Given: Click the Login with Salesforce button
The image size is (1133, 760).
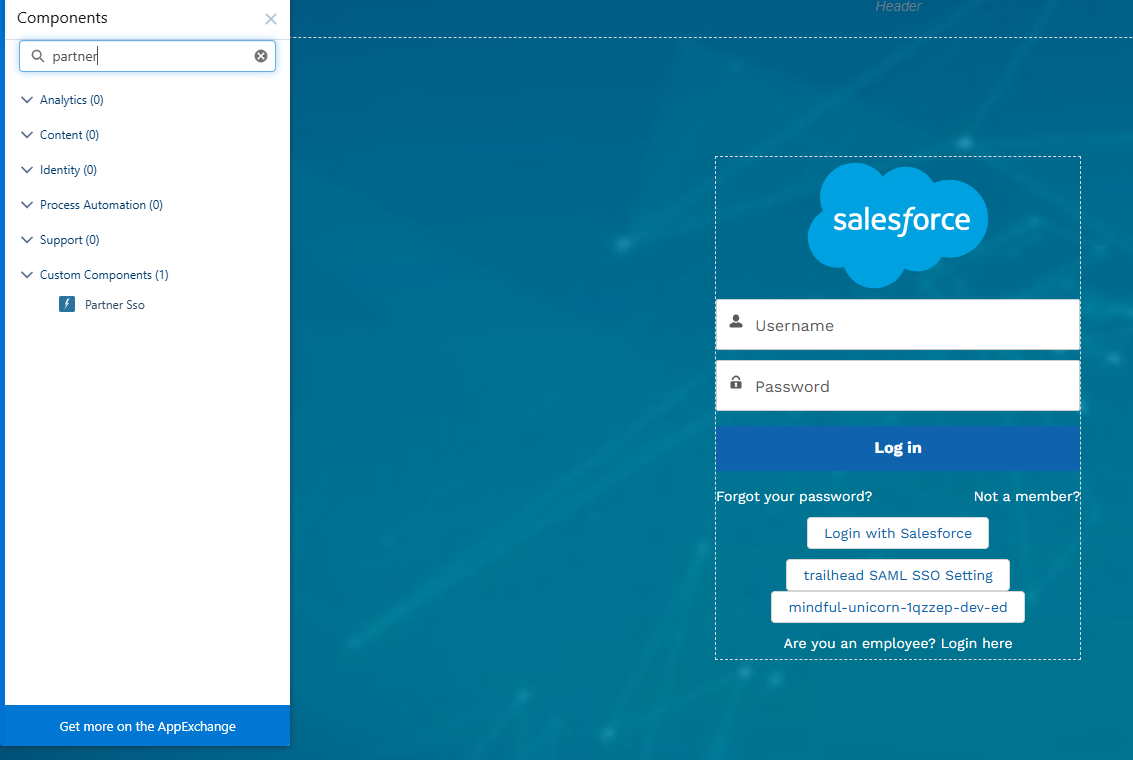Looking at the screenshot, I should coord(897,533).
